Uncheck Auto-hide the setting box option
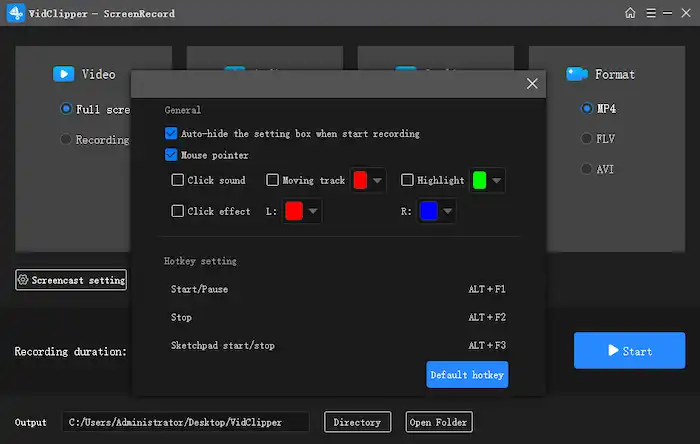700x444 pixels. (171, 133)
